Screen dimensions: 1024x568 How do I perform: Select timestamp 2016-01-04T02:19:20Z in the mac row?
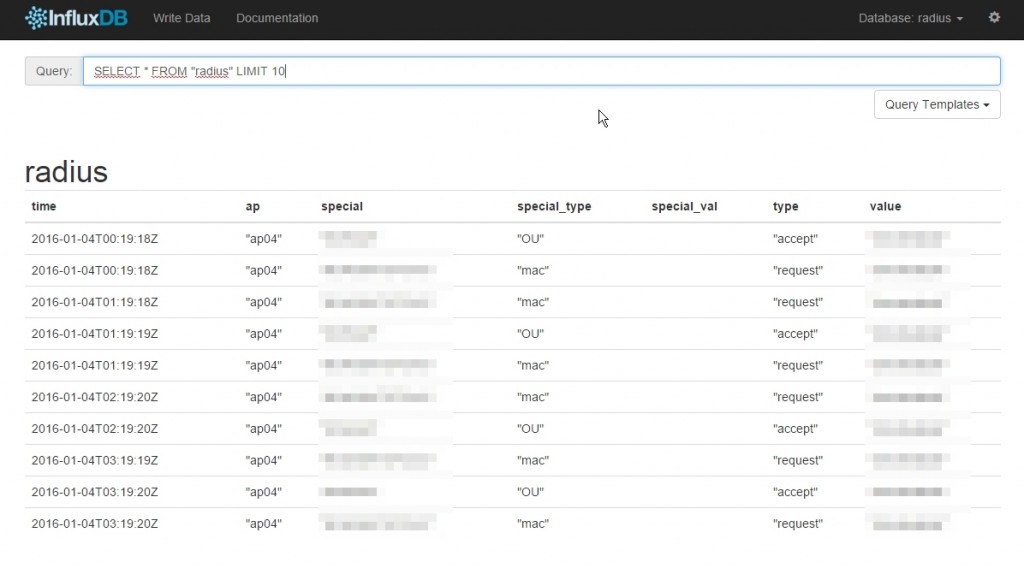[95, 397]
